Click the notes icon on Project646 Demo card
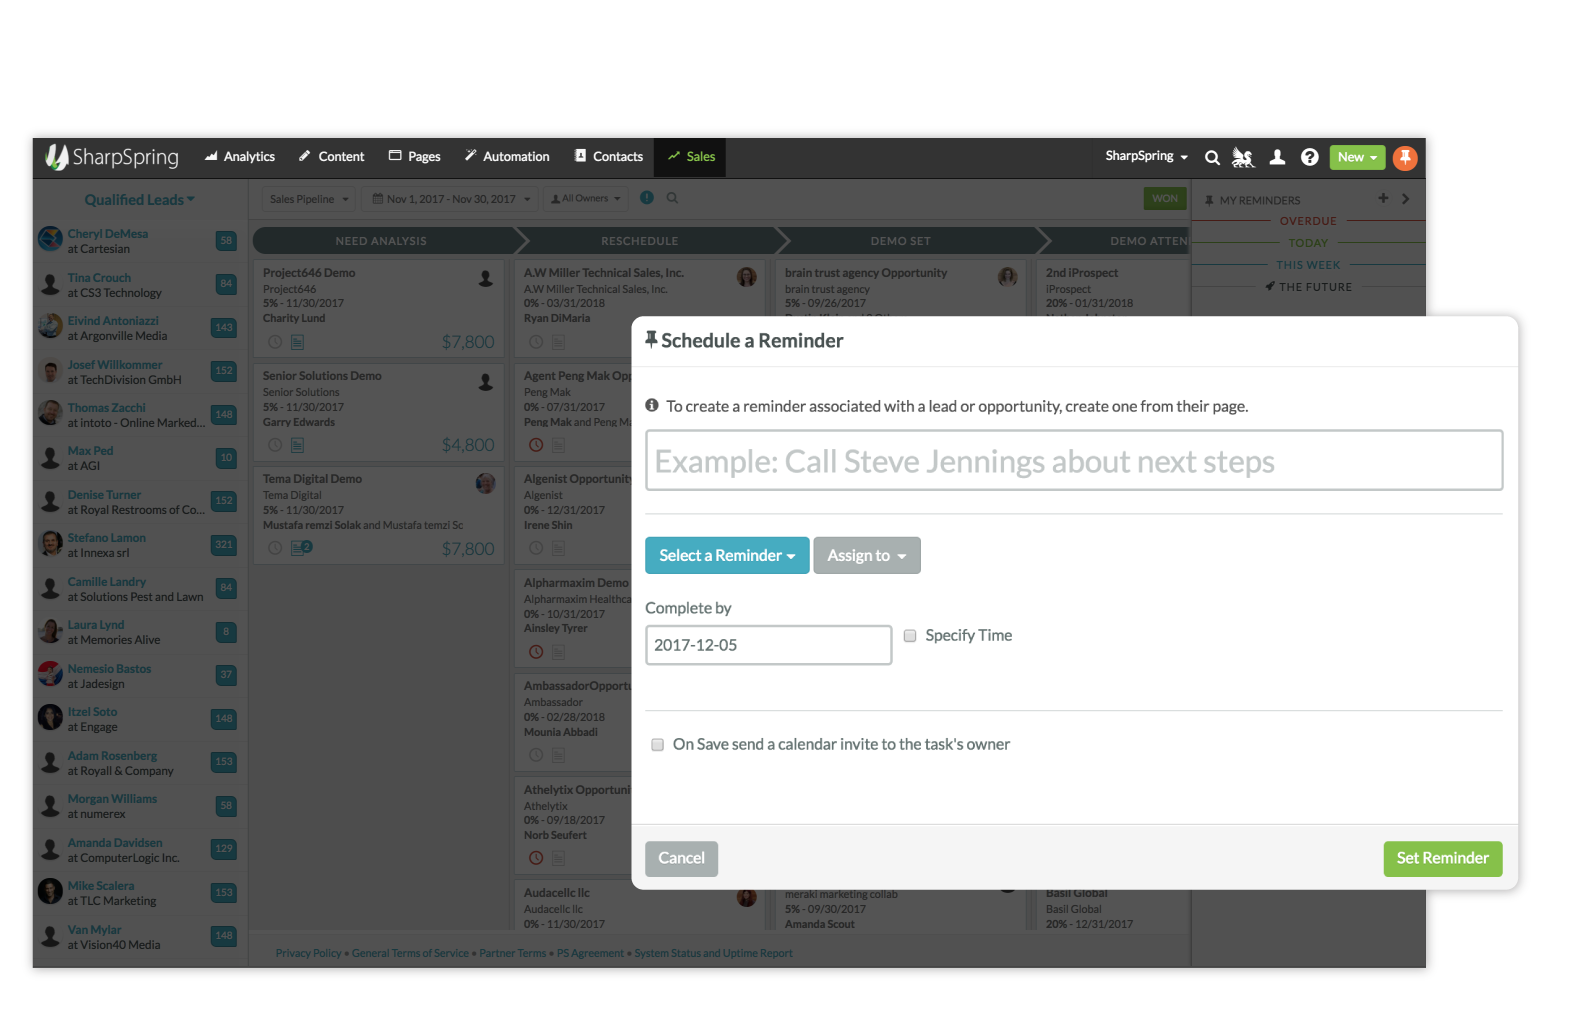Screen dimensions: 1594x1030 click(297, 342)
